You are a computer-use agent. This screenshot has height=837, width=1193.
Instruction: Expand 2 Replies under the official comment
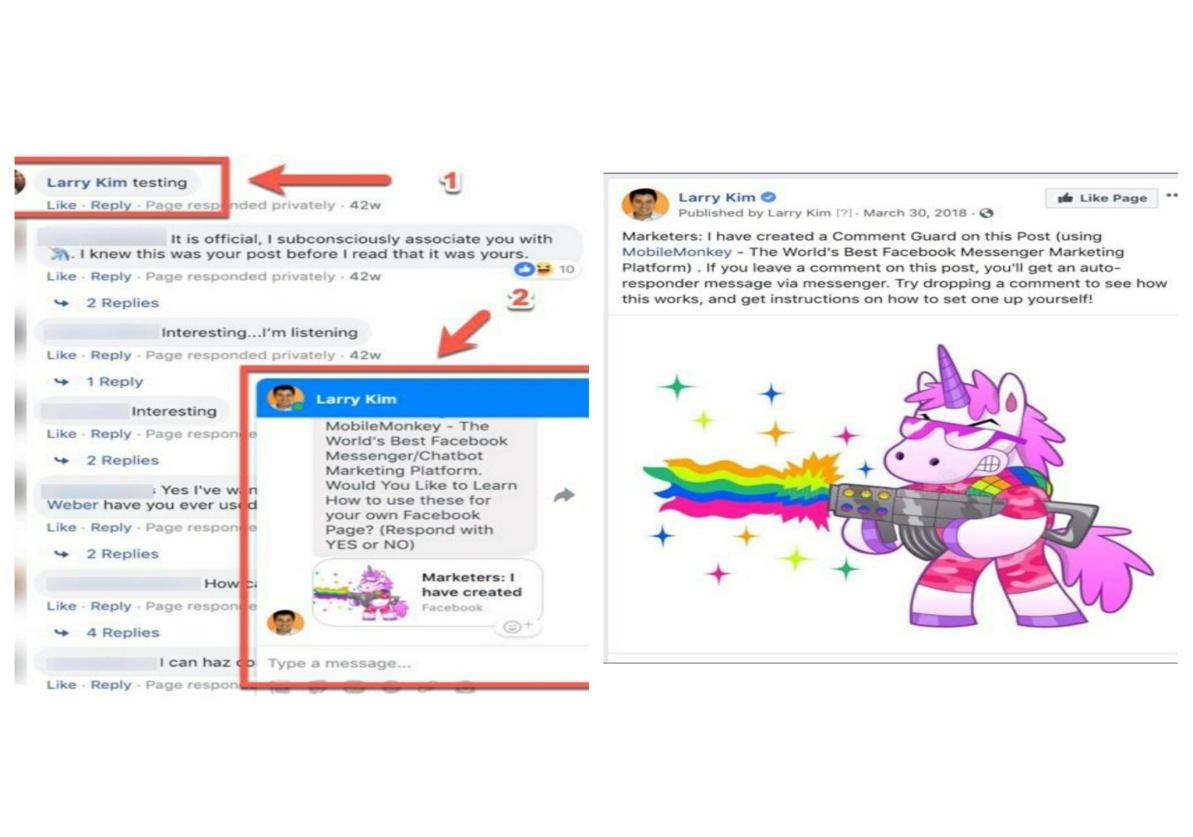pos(122,303)
